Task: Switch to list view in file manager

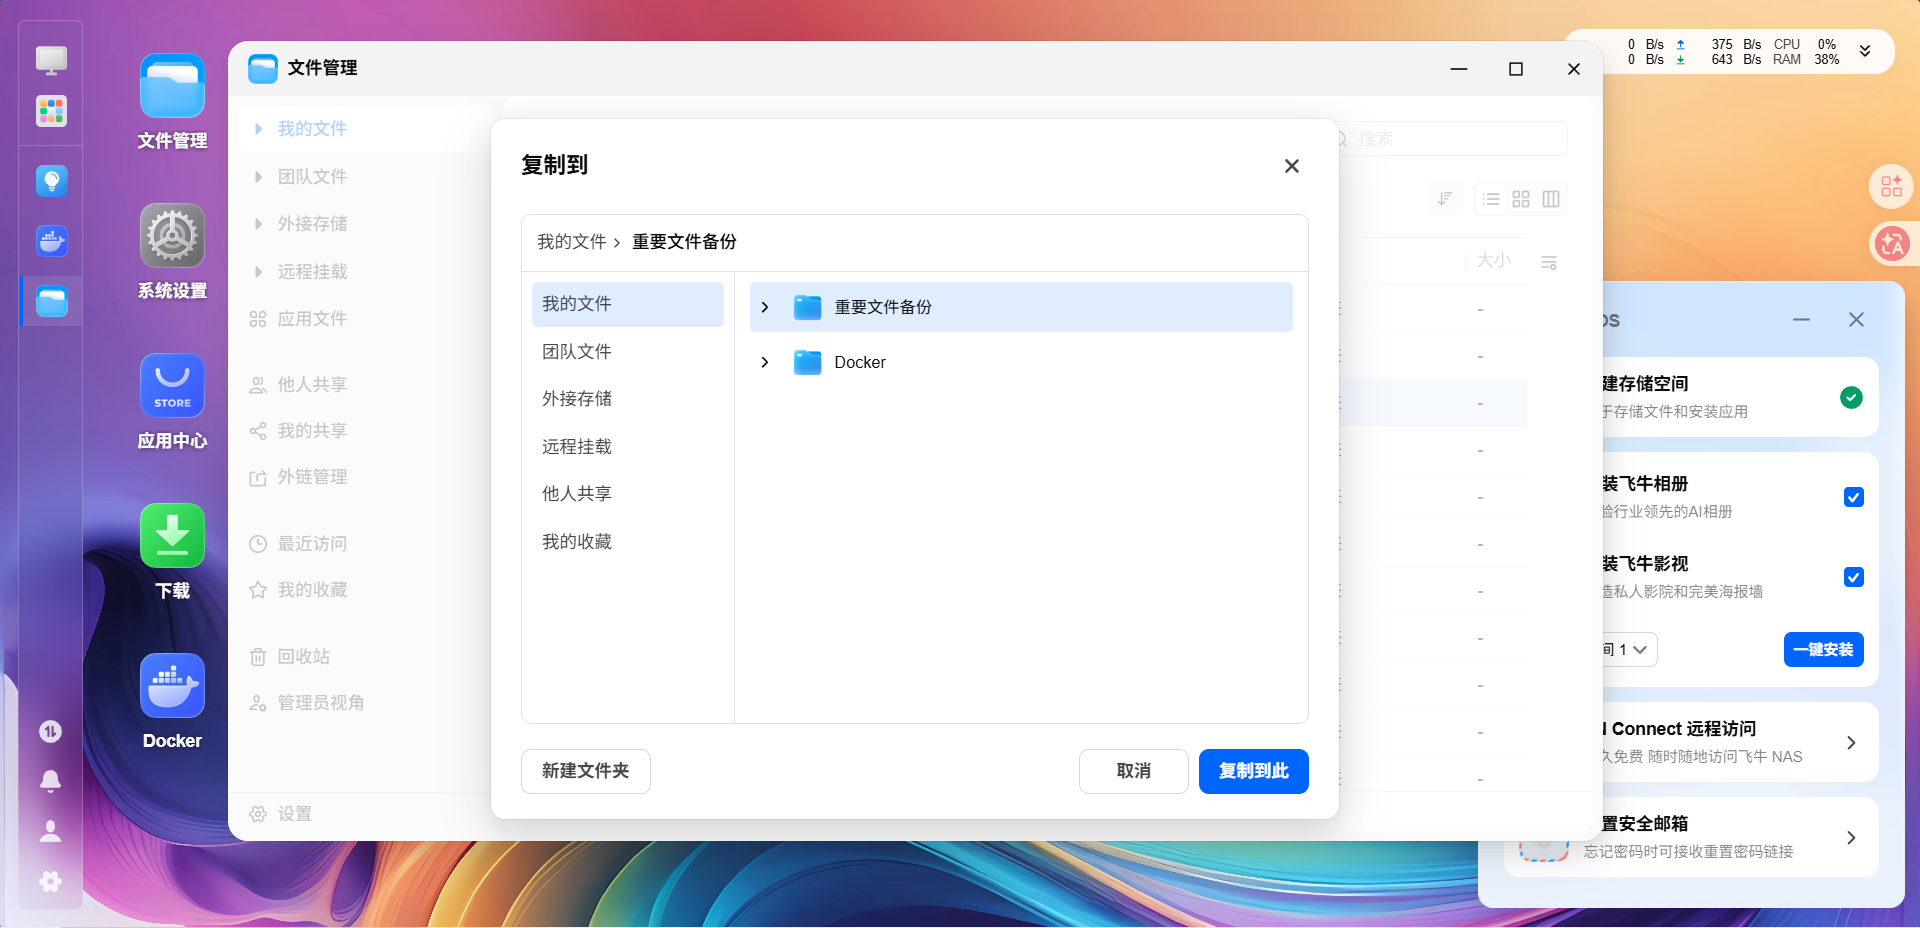Action: pyautogui.click(x=1491, y=199)
